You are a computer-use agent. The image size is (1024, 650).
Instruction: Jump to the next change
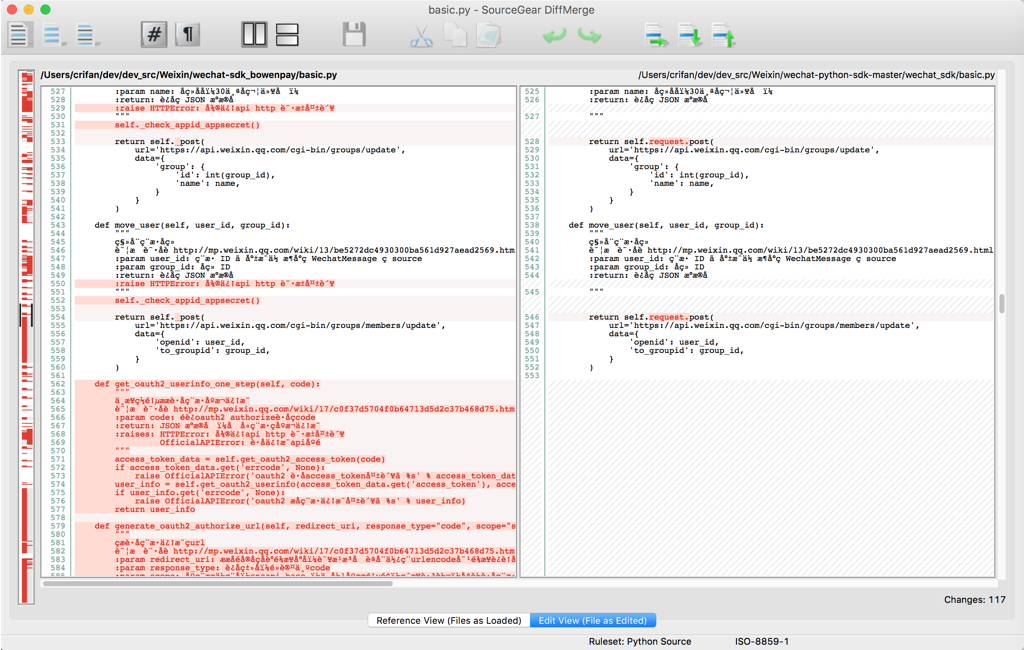pos(690,36)
